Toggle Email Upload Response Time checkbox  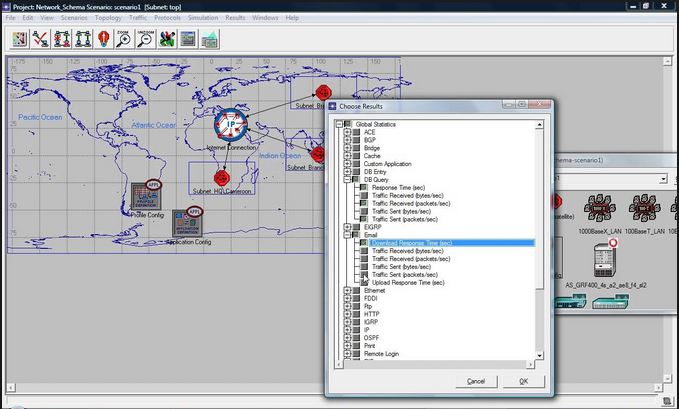coord(364,283)
